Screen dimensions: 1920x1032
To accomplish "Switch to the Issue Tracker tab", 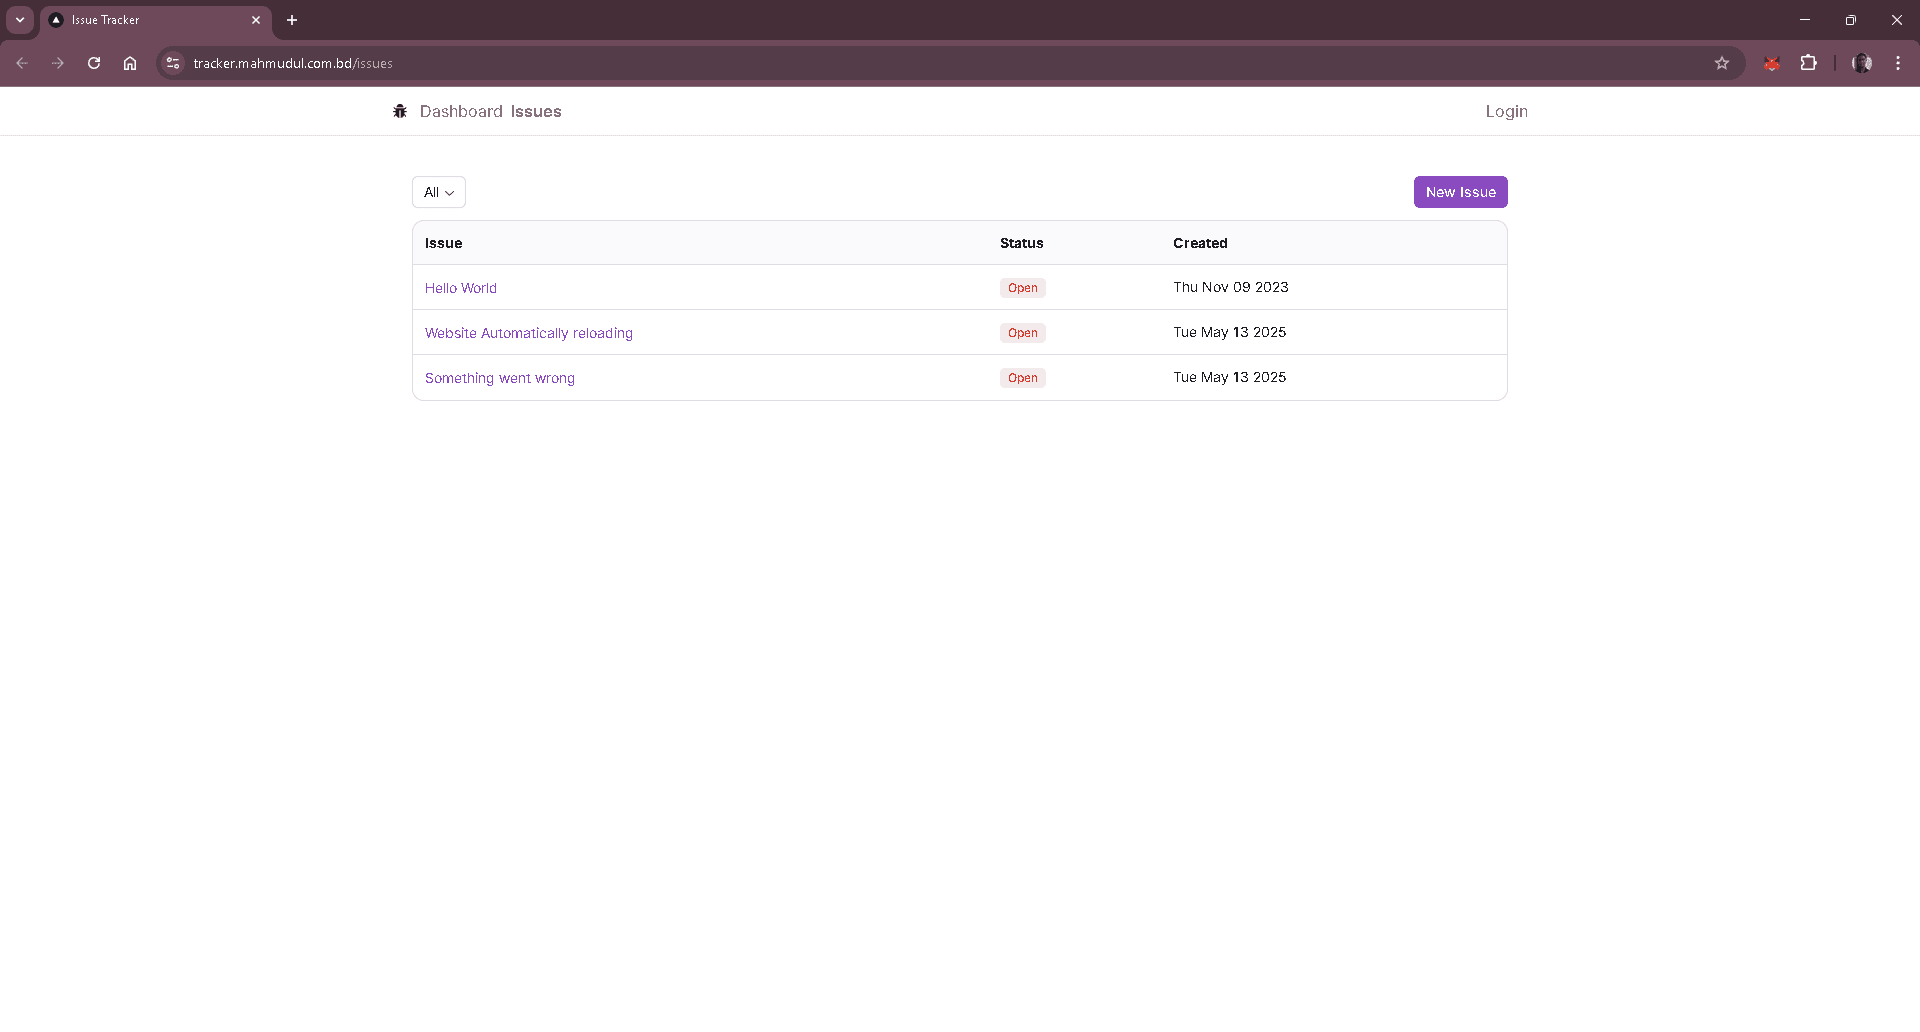I will (x=140, y=19).
